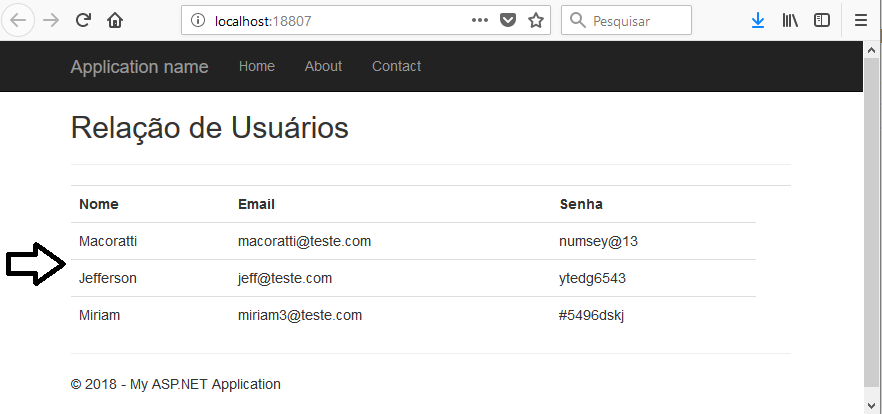The width and height of the screenshot is (882, 414).
Task: Open the Firefox hamburger menu
Action: pyautogui.click(x=861, y=21)
